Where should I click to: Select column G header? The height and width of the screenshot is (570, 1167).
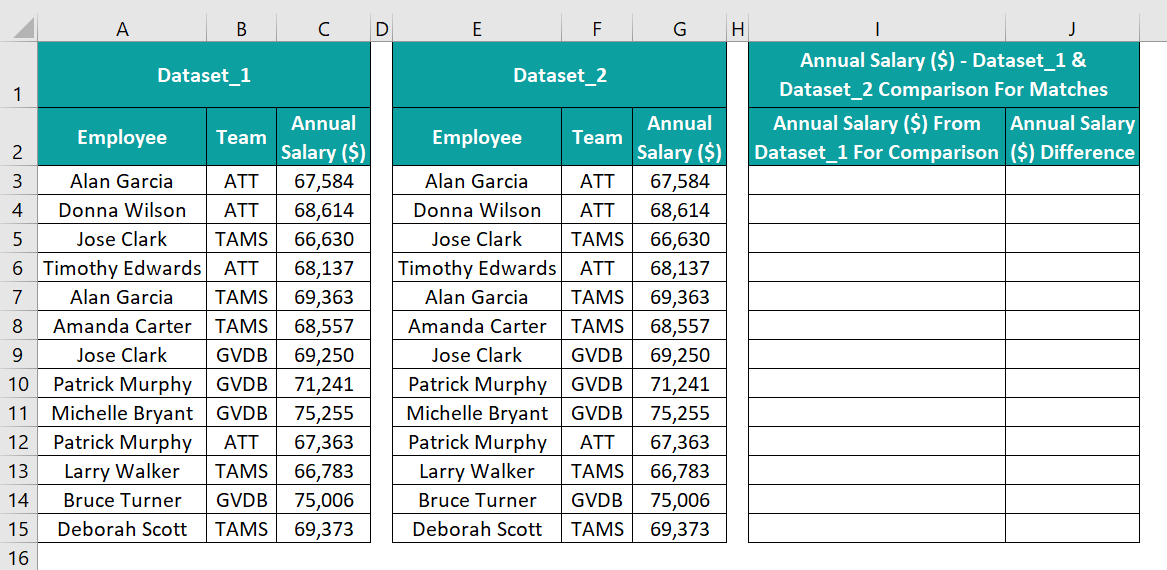(x=679, y=29)
